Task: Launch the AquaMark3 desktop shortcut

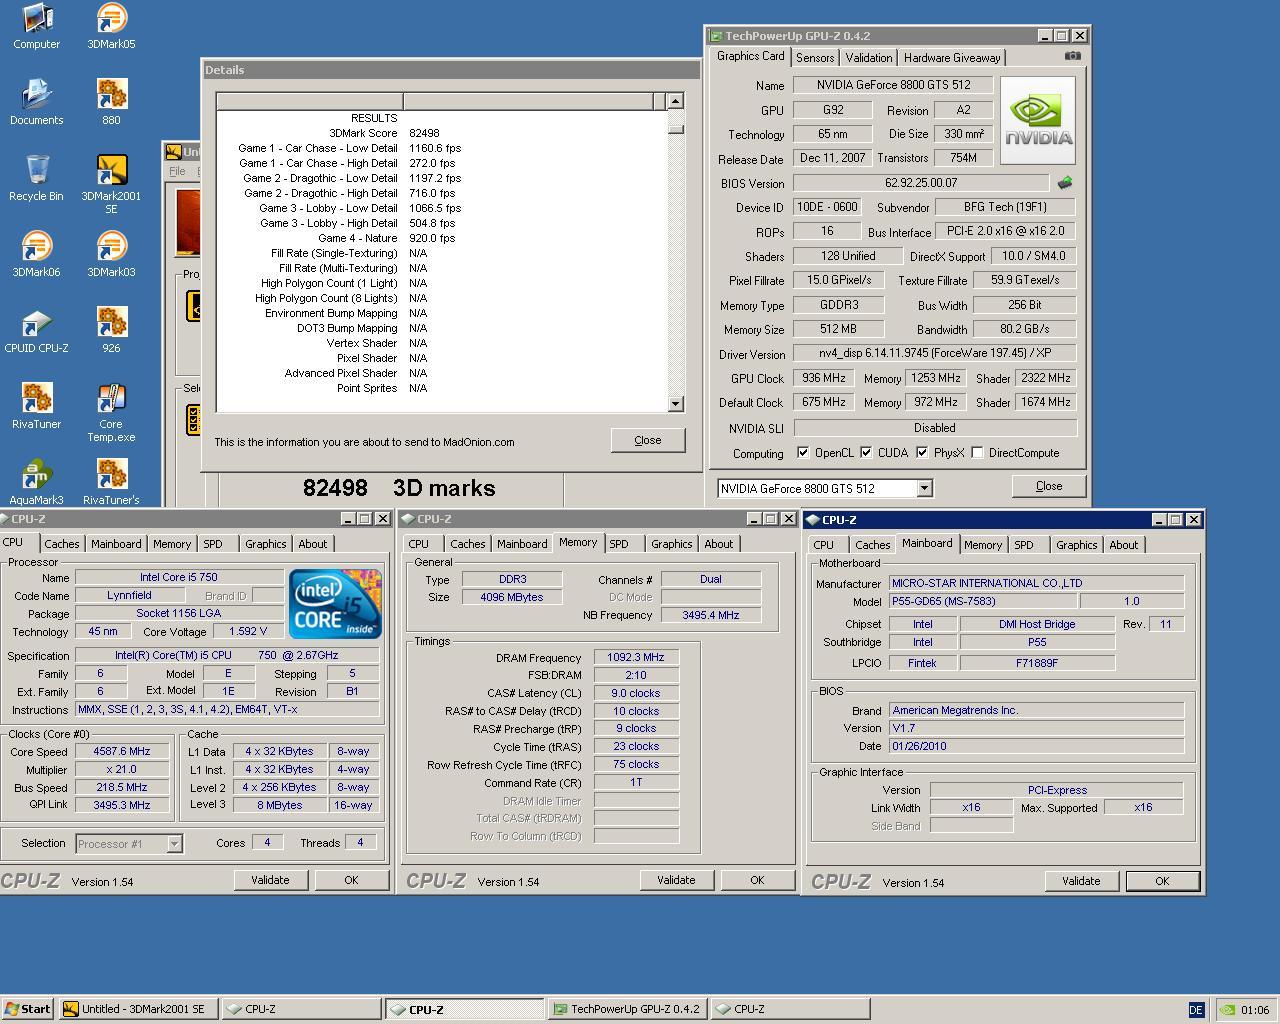Action: (36, 483)
